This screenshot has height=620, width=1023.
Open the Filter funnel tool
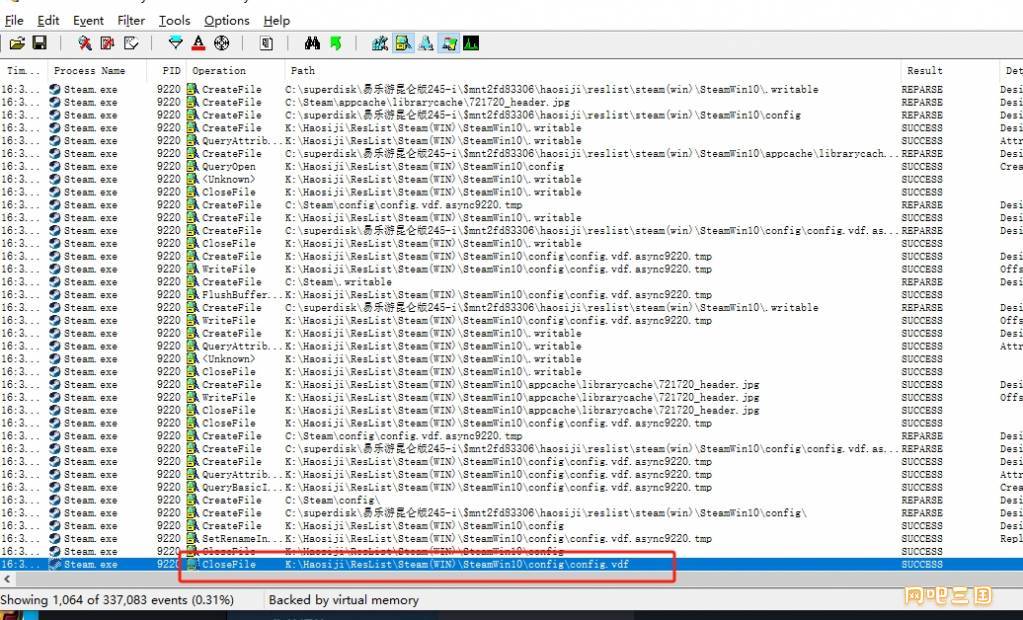pos(176,43)
